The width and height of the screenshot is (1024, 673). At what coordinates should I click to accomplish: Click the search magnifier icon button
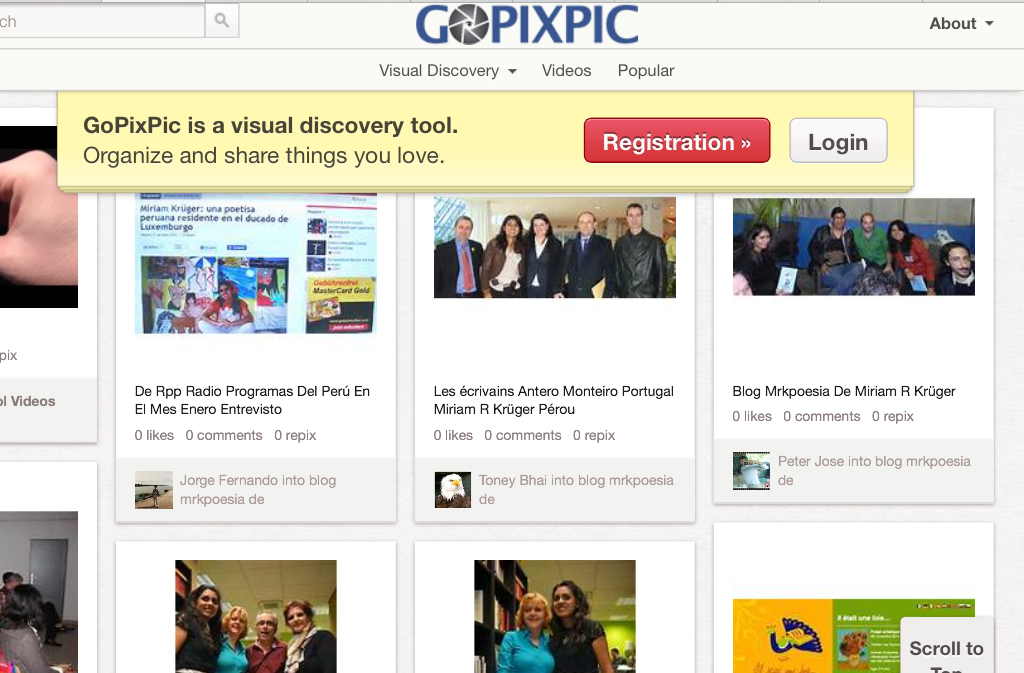222,21
